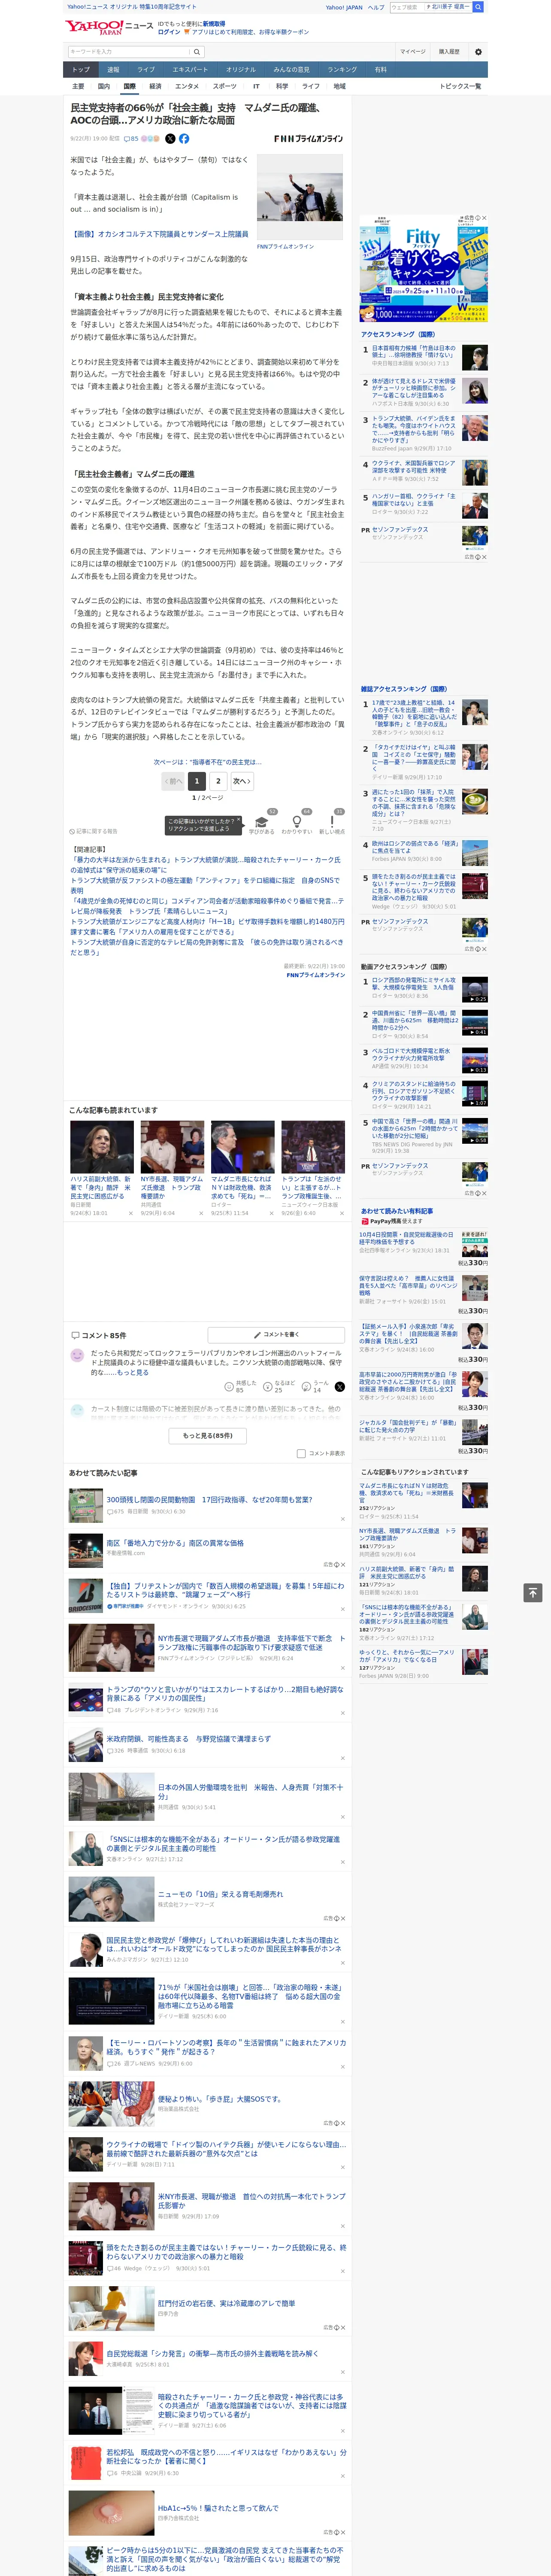Click ヘルプ link in top bar
The width and height of the screenshot is (551, 2576).
click(375, 7)
